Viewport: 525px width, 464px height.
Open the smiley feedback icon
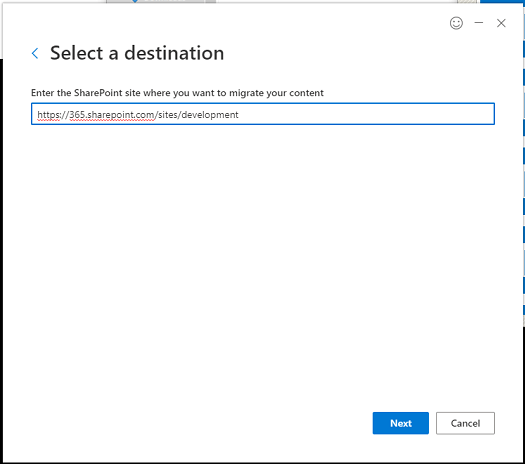[456, 23]
